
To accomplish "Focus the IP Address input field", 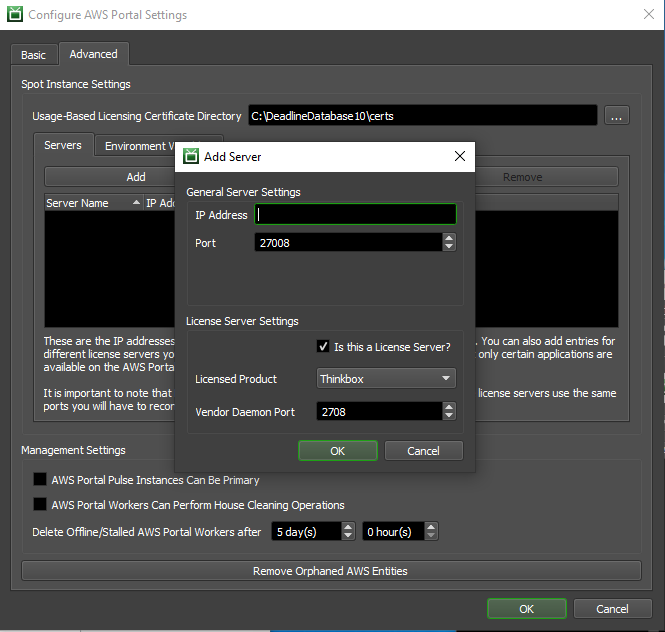I will (x=355, y=214).
